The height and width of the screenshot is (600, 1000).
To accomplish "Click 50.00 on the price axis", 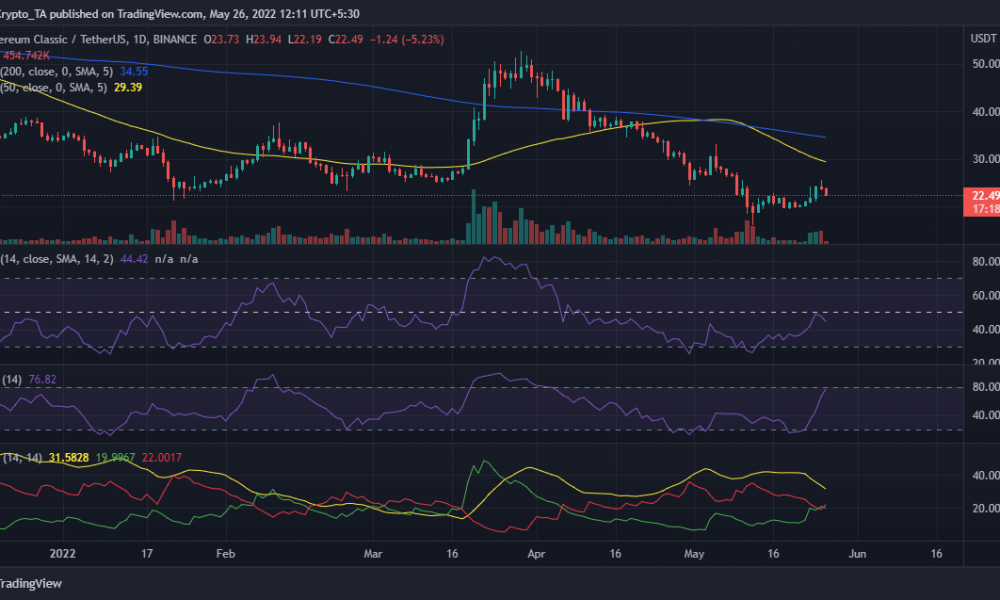I will [x=985, y=64].
